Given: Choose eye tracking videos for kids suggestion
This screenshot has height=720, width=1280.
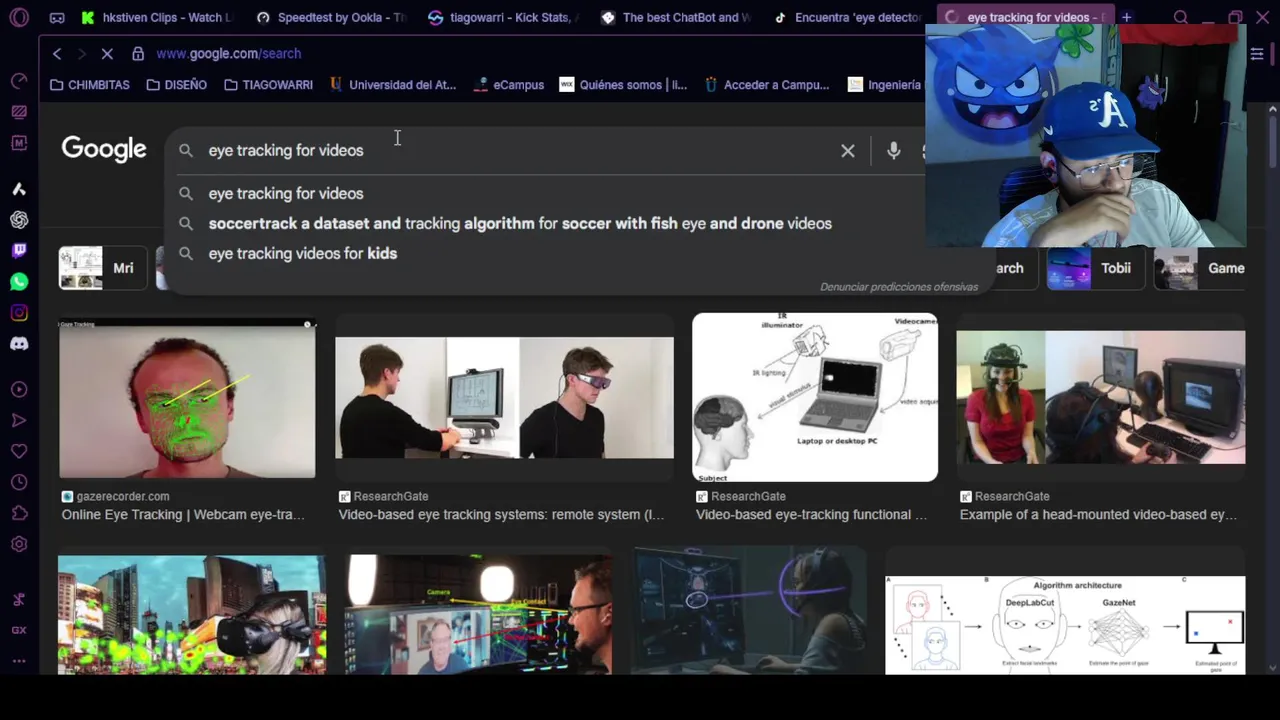Looking at the screenshot, I should (302, 253).
